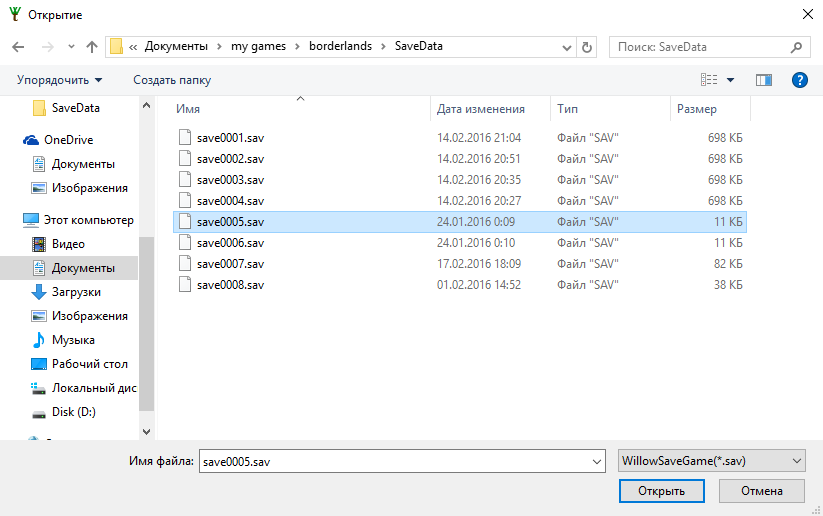
Task: Expand the Упорядочить menu
Action: pyautogui.click(x=59, y=80)
